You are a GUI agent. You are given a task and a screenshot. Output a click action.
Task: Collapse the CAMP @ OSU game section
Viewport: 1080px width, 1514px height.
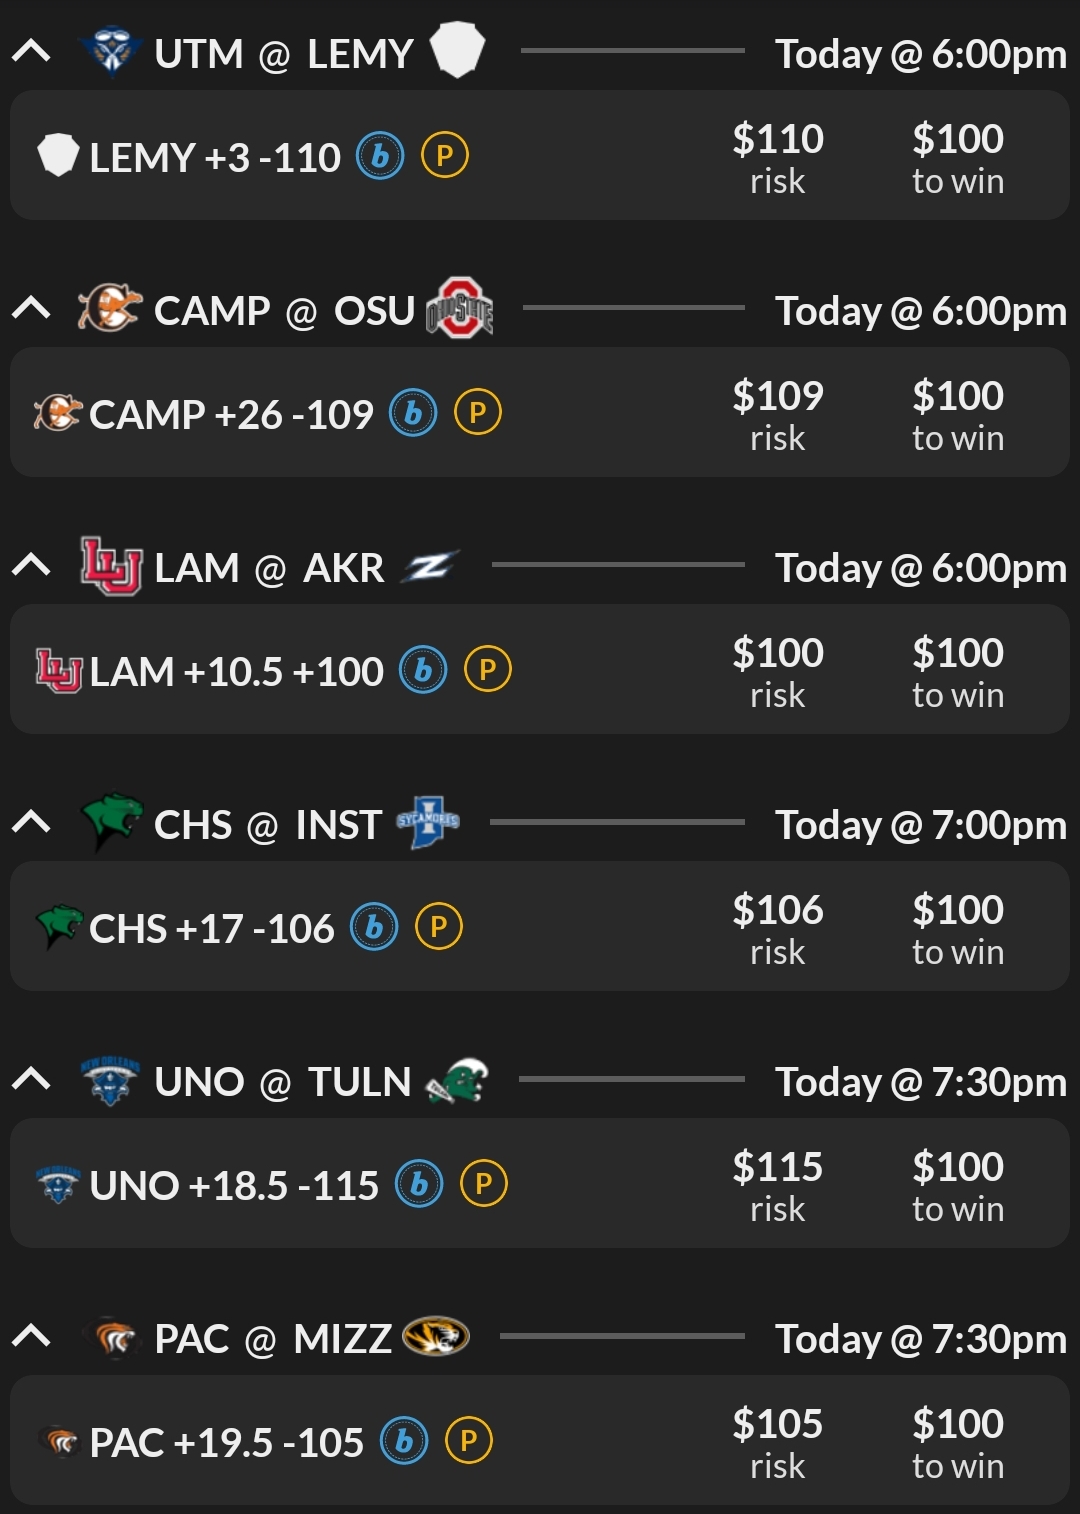point(32,308)
